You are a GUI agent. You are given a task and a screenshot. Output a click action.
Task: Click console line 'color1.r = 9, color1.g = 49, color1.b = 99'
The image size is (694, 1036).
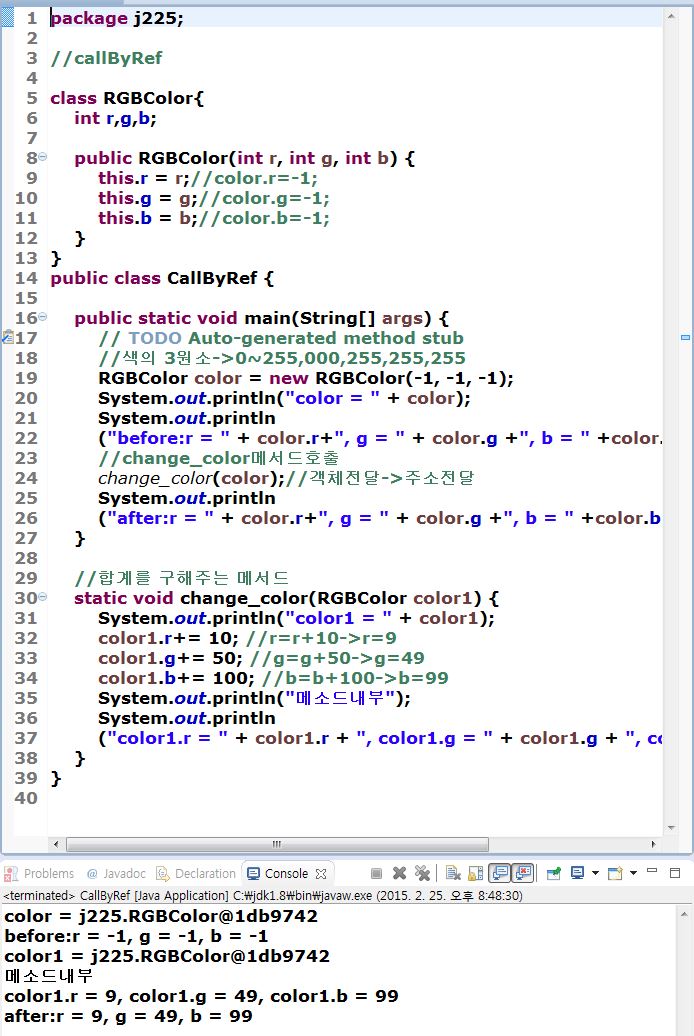point(202,996)
